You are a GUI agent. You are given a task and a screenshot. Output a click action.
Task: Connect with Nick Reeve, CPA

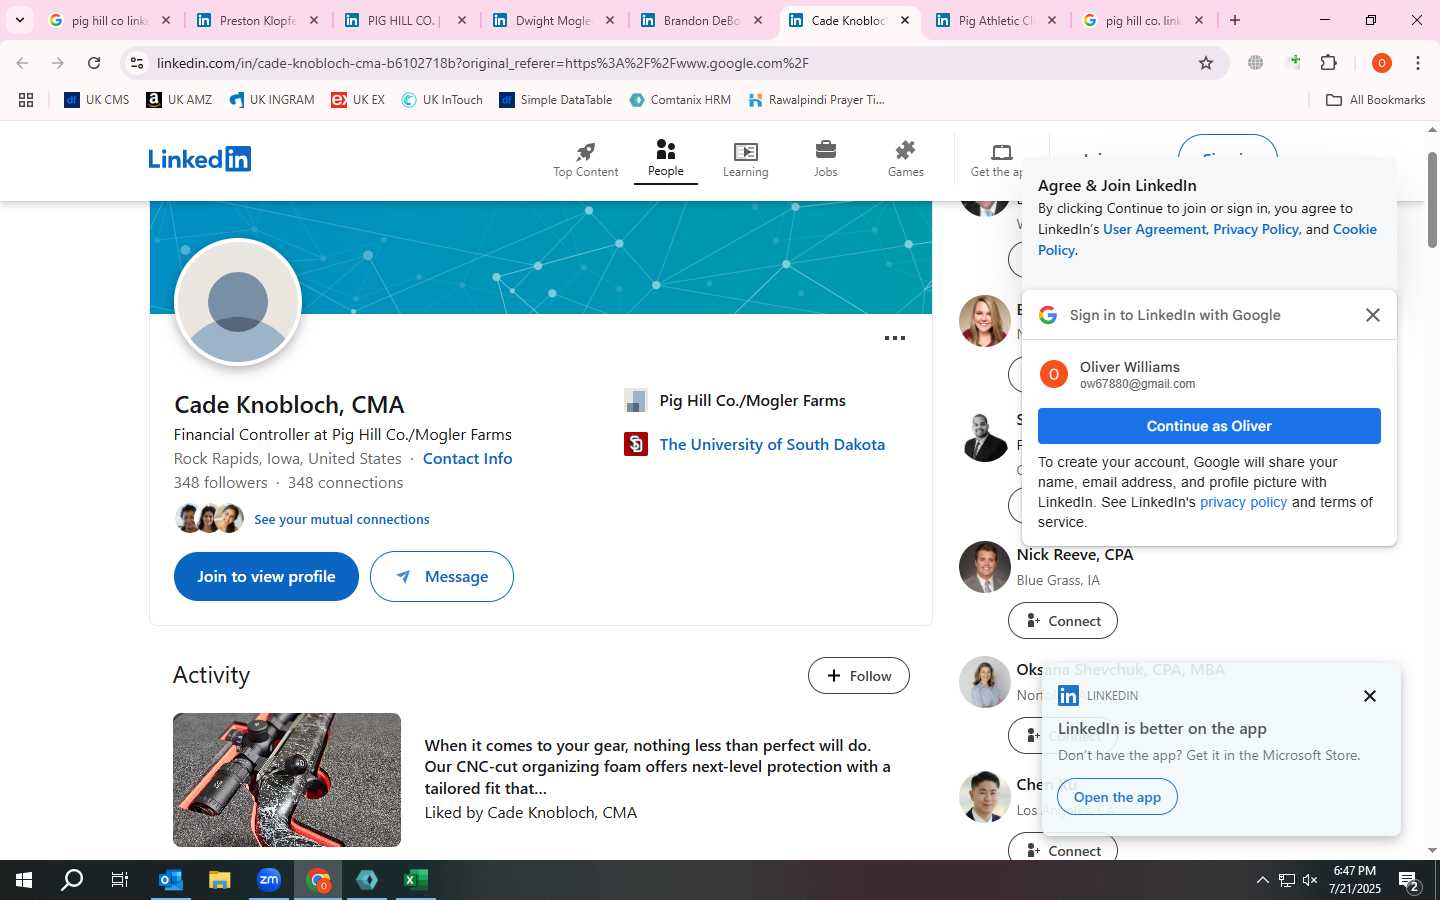pyautogui.click(x=1063, y=621)
